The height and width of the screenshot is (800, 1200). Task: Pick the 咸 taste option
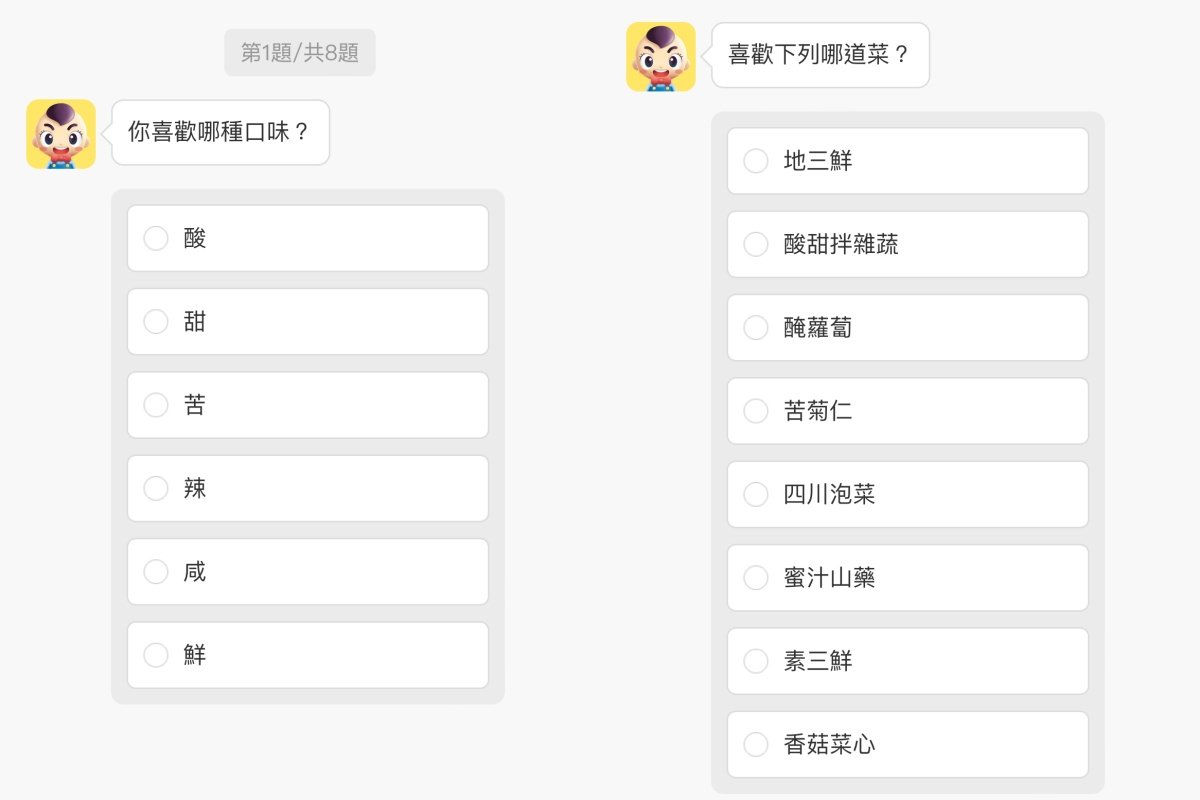[307, 571]
